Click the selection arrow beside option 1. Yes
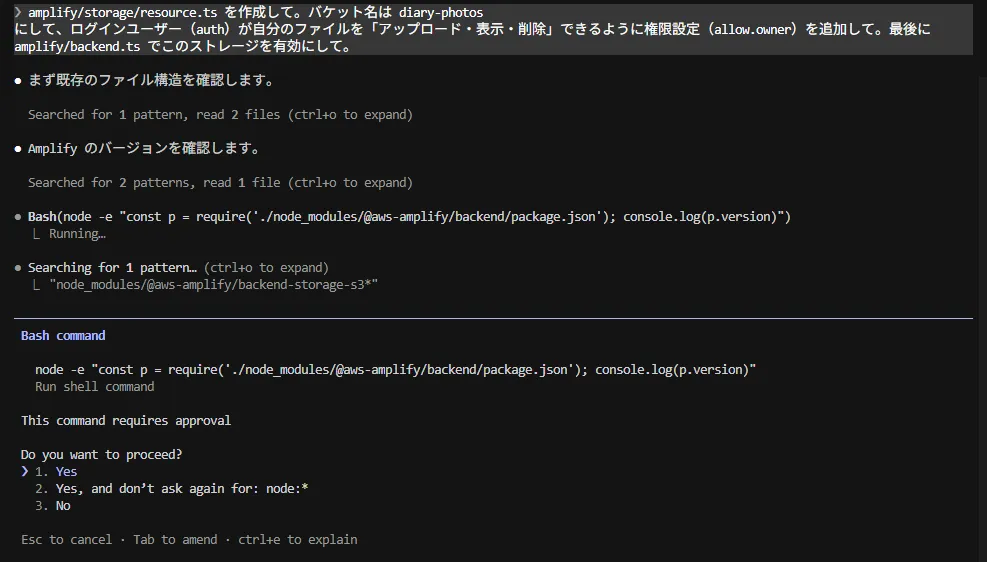 click(x=25, y=472)
